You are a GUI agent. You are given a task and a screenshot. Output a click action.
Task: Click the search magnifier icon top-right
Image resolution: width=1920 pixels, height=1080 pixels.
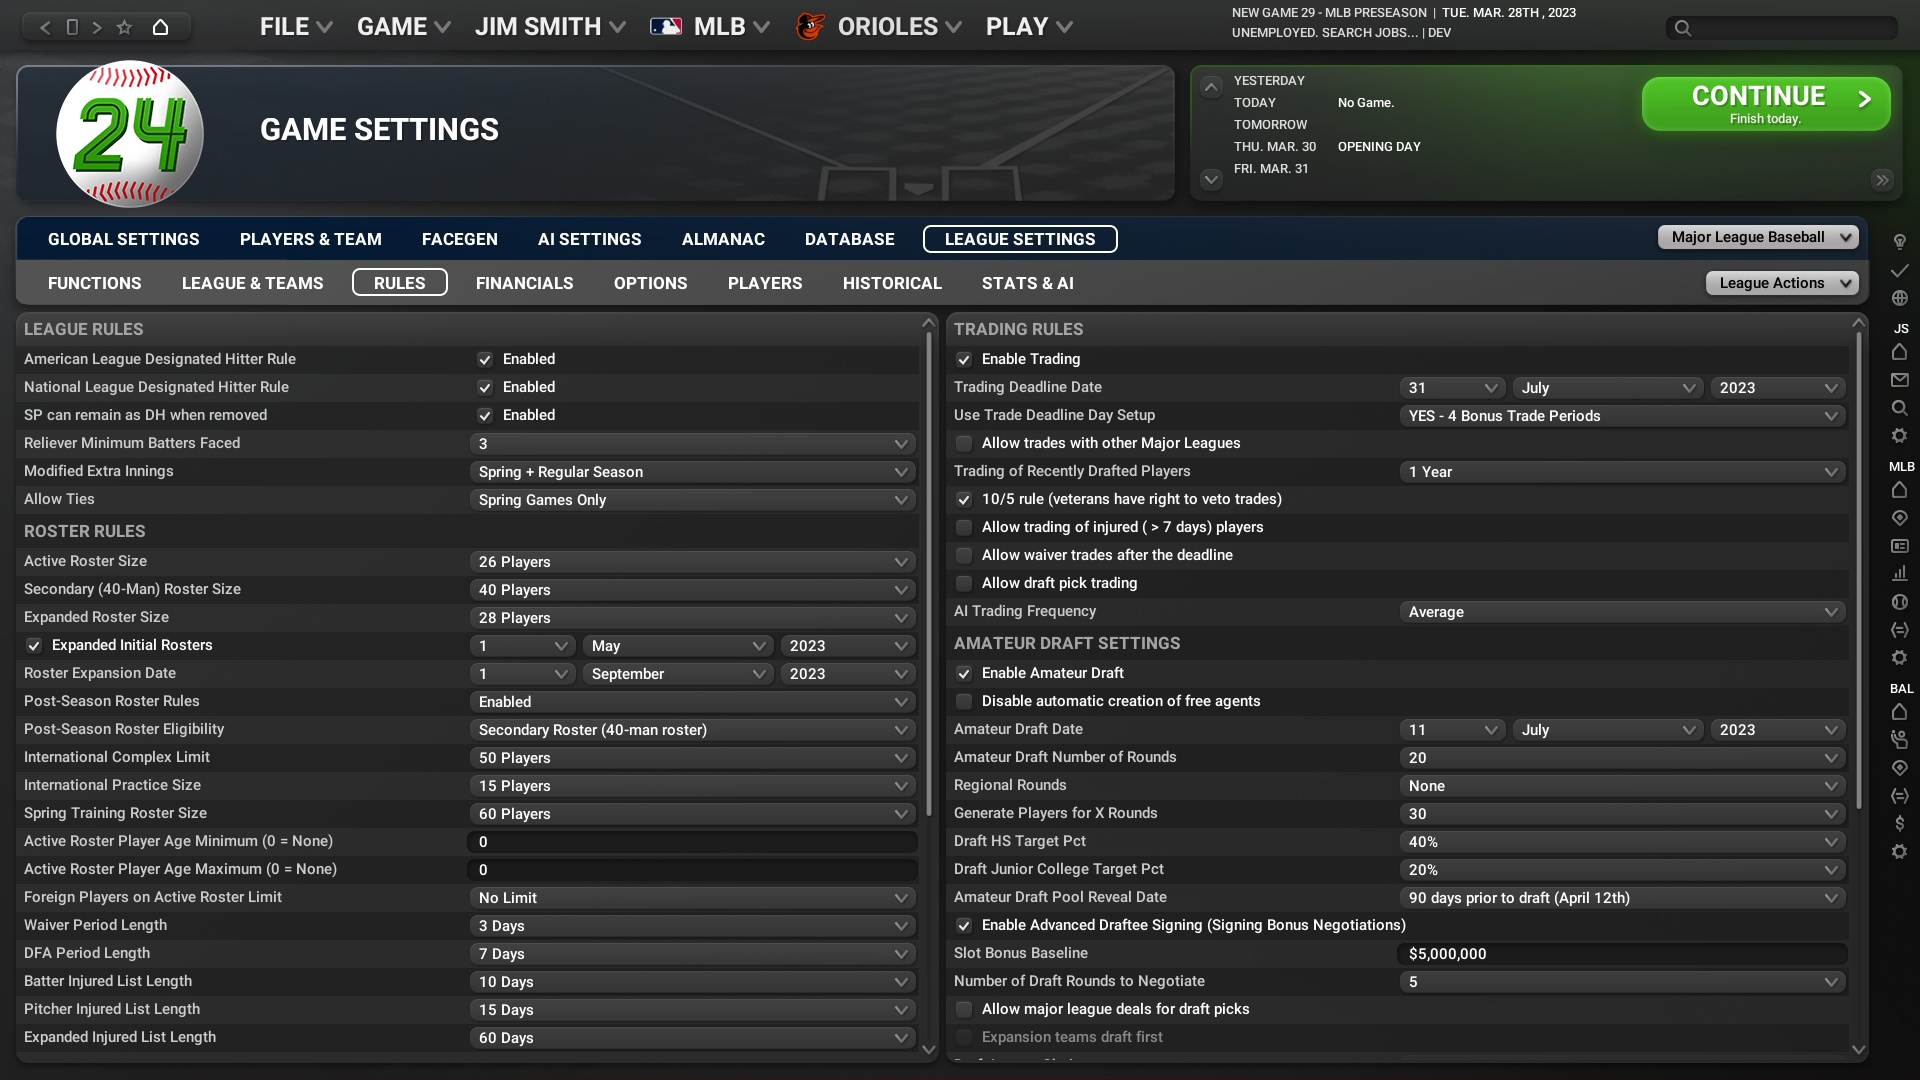pos(1684,28)
